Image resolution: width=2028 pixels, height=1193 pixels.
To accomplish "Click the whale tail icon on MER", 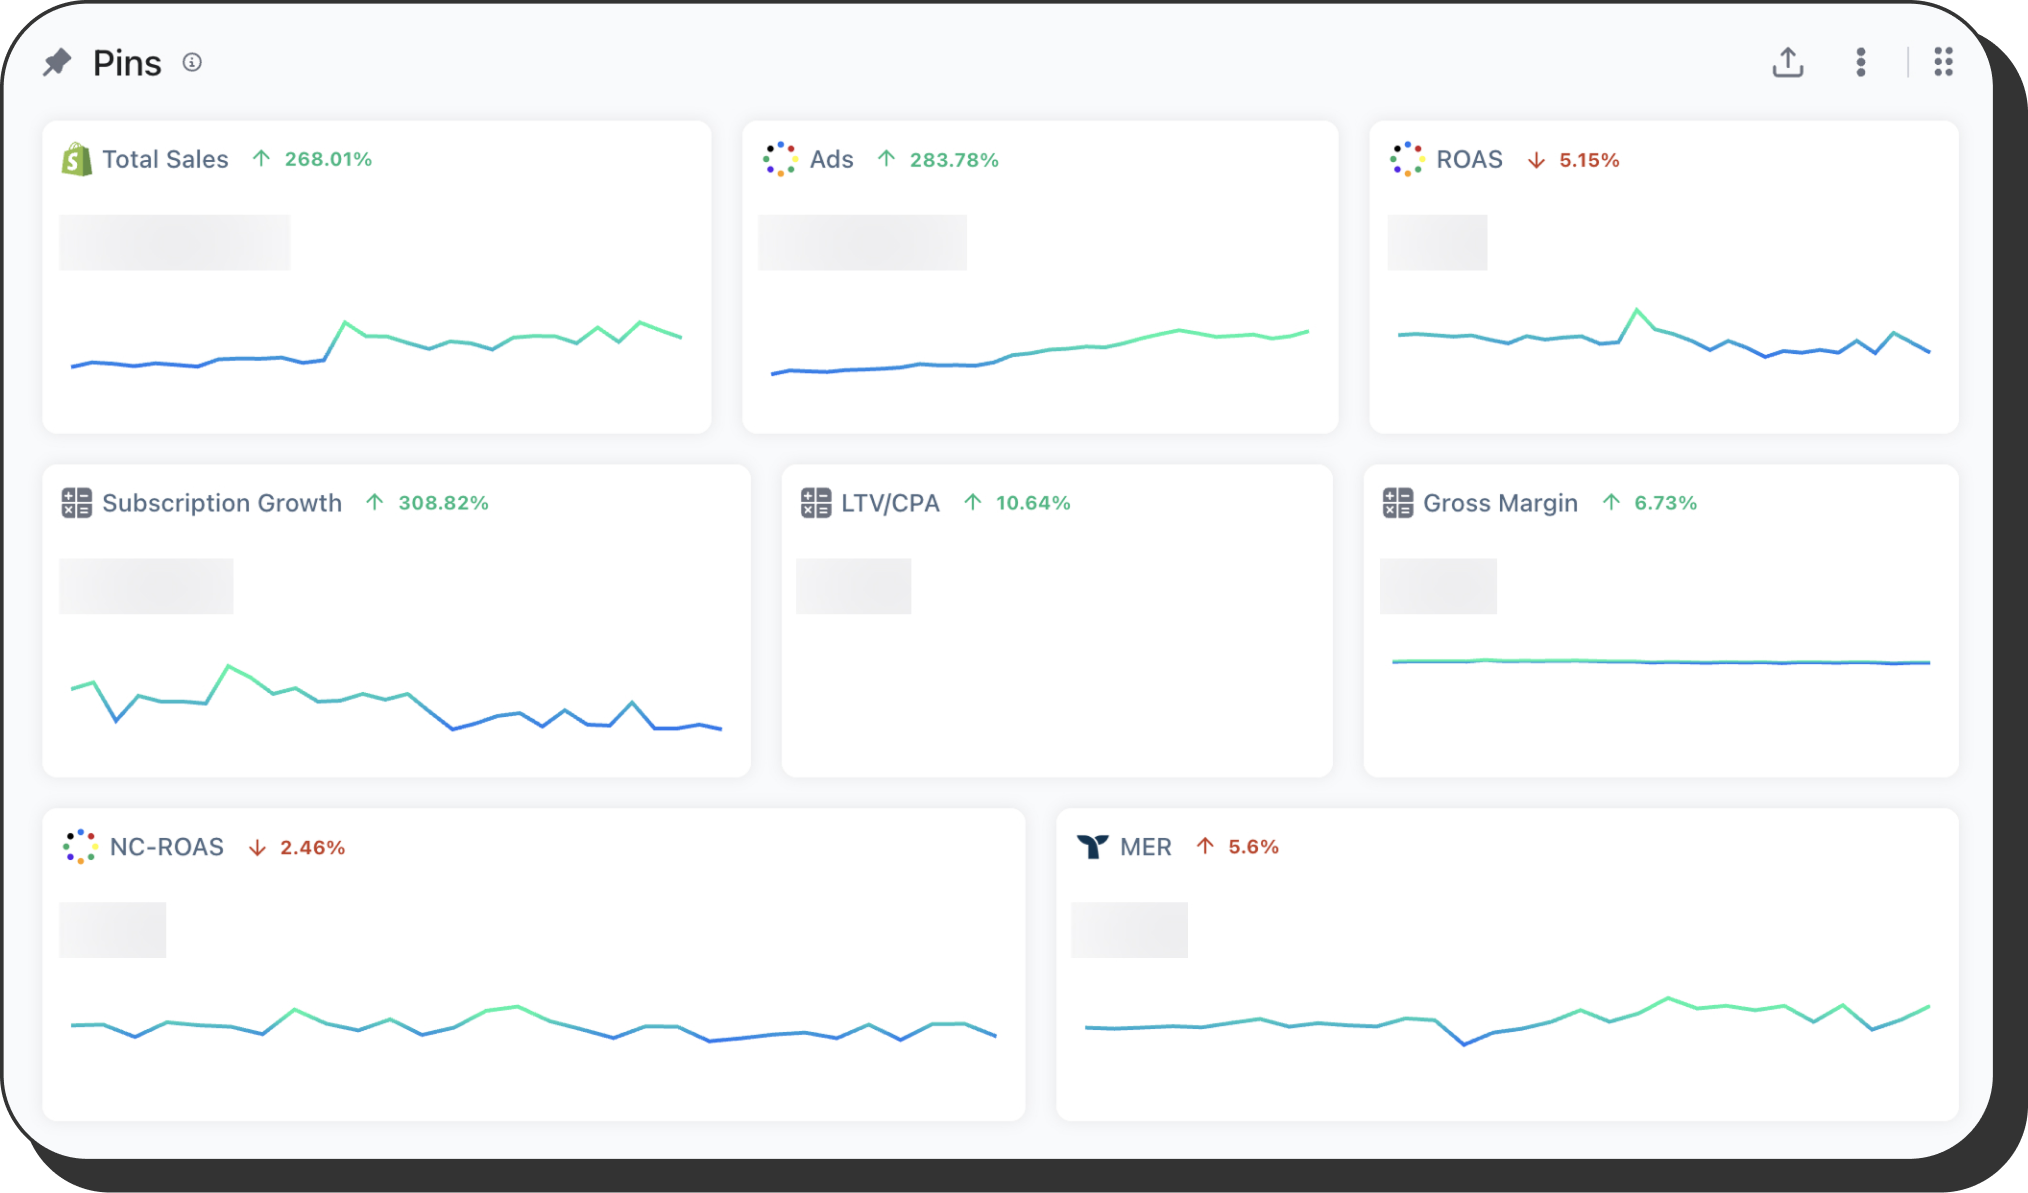I will pos(1092,847).
